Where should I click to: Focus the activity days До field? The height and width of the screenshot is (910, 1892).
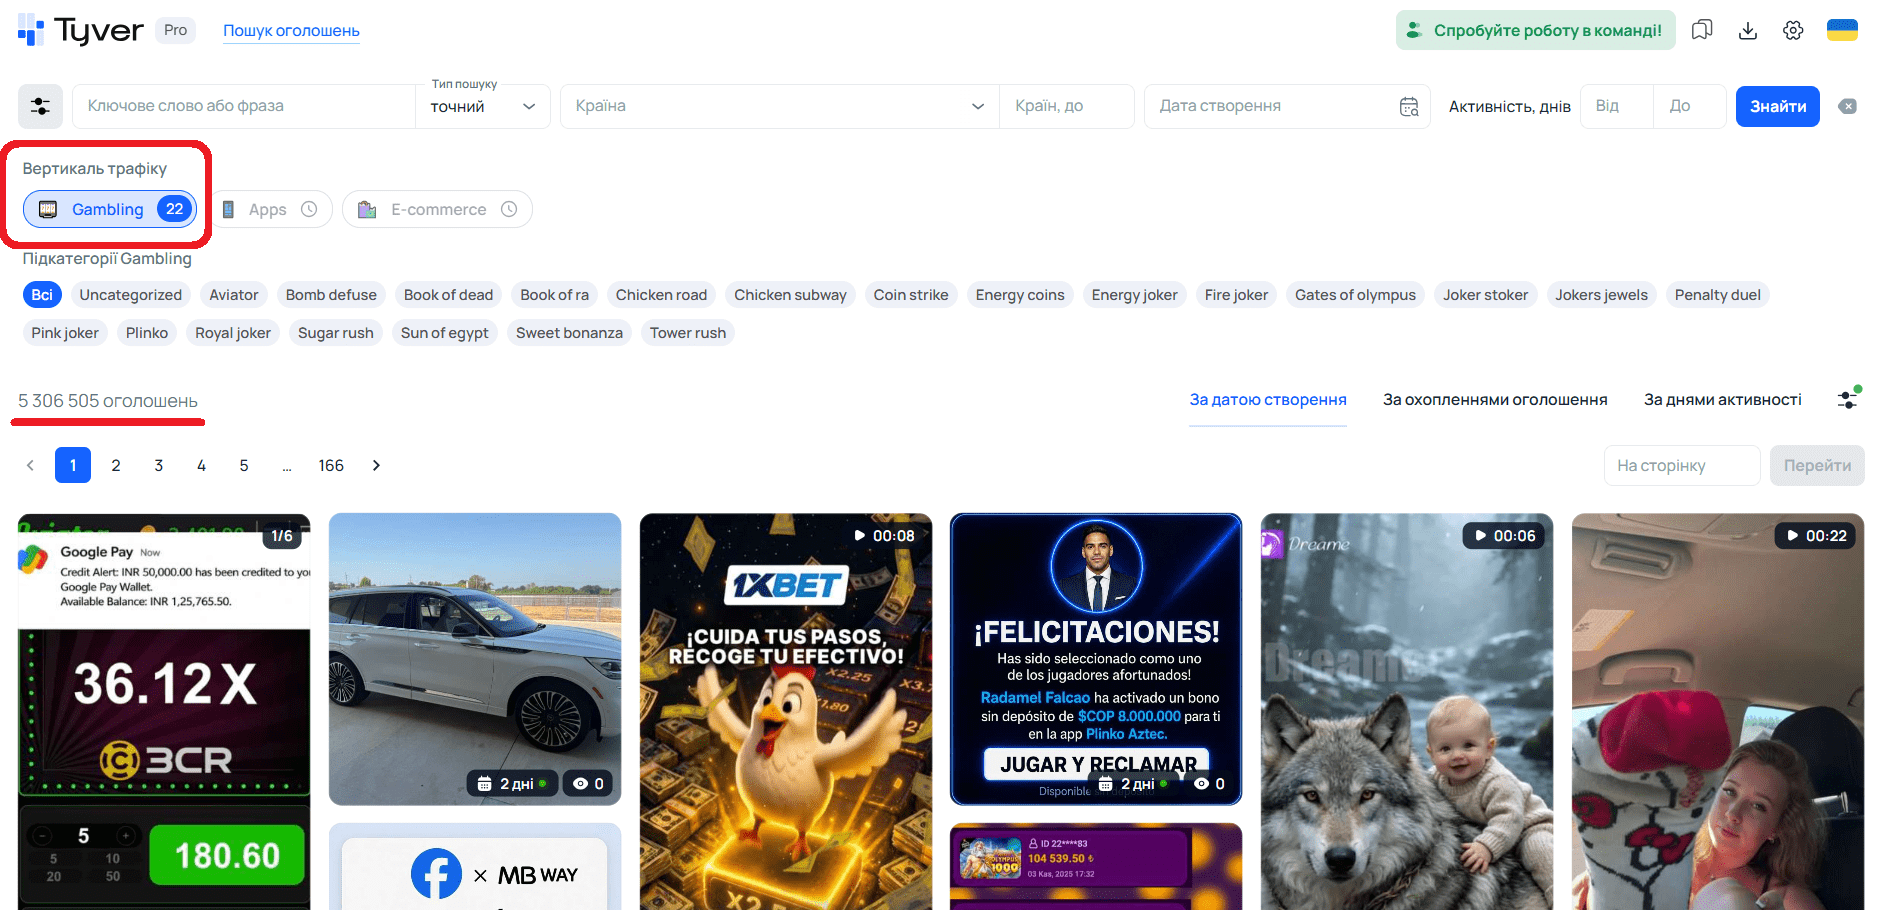tap(1690, 106)
